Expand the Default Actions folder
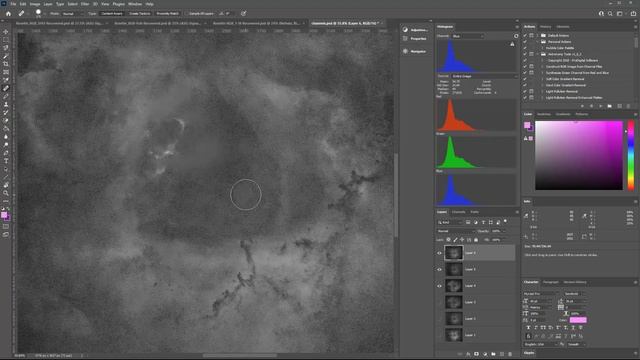 point(538,36)
